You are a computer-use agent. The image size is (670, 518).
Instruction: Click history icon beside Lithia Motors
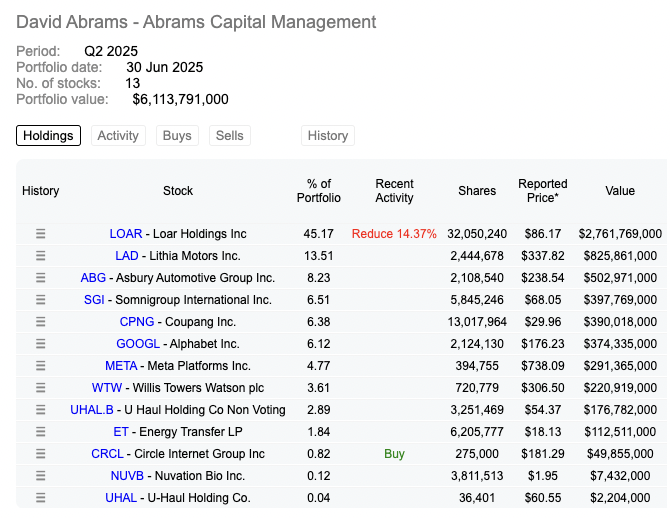[x=41, y=256]
